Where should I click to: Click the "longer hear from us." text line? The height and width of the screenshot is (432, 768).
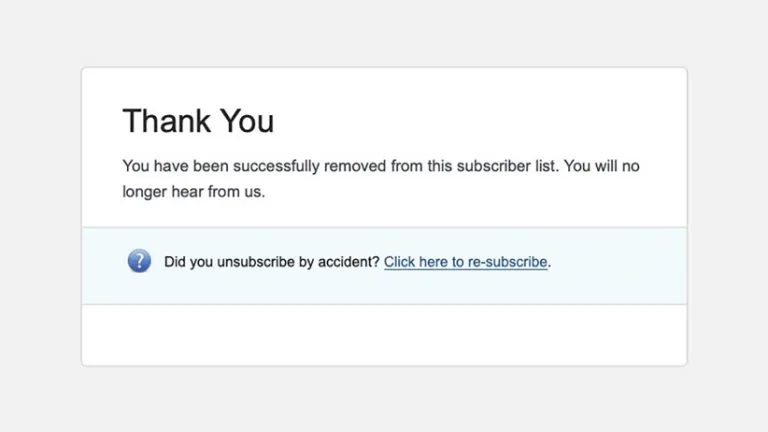pyautogui.click(x=194, y=192)
